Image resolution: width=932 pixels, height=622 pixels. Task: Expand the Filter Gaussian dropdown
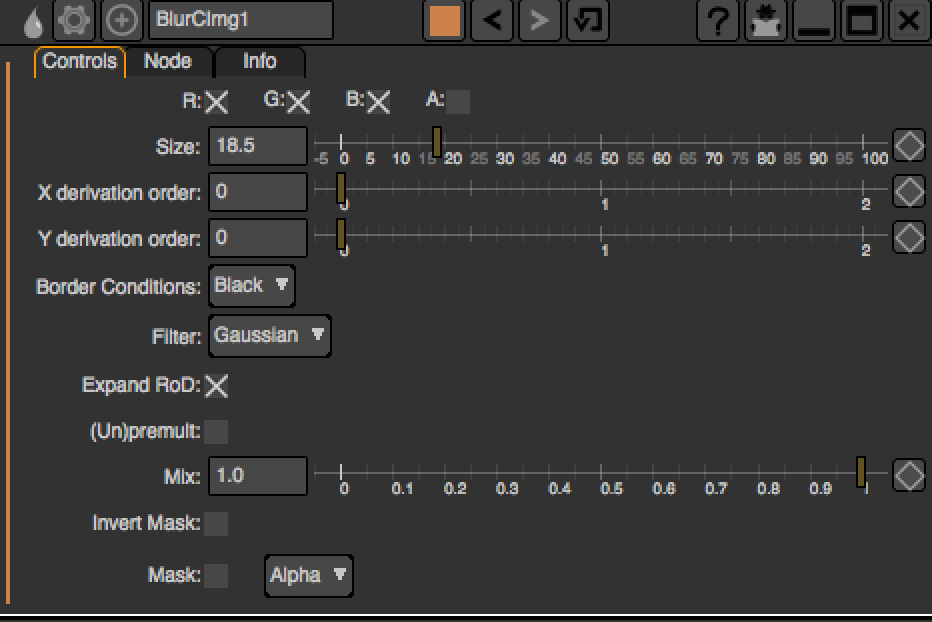(x=269, y=336)
